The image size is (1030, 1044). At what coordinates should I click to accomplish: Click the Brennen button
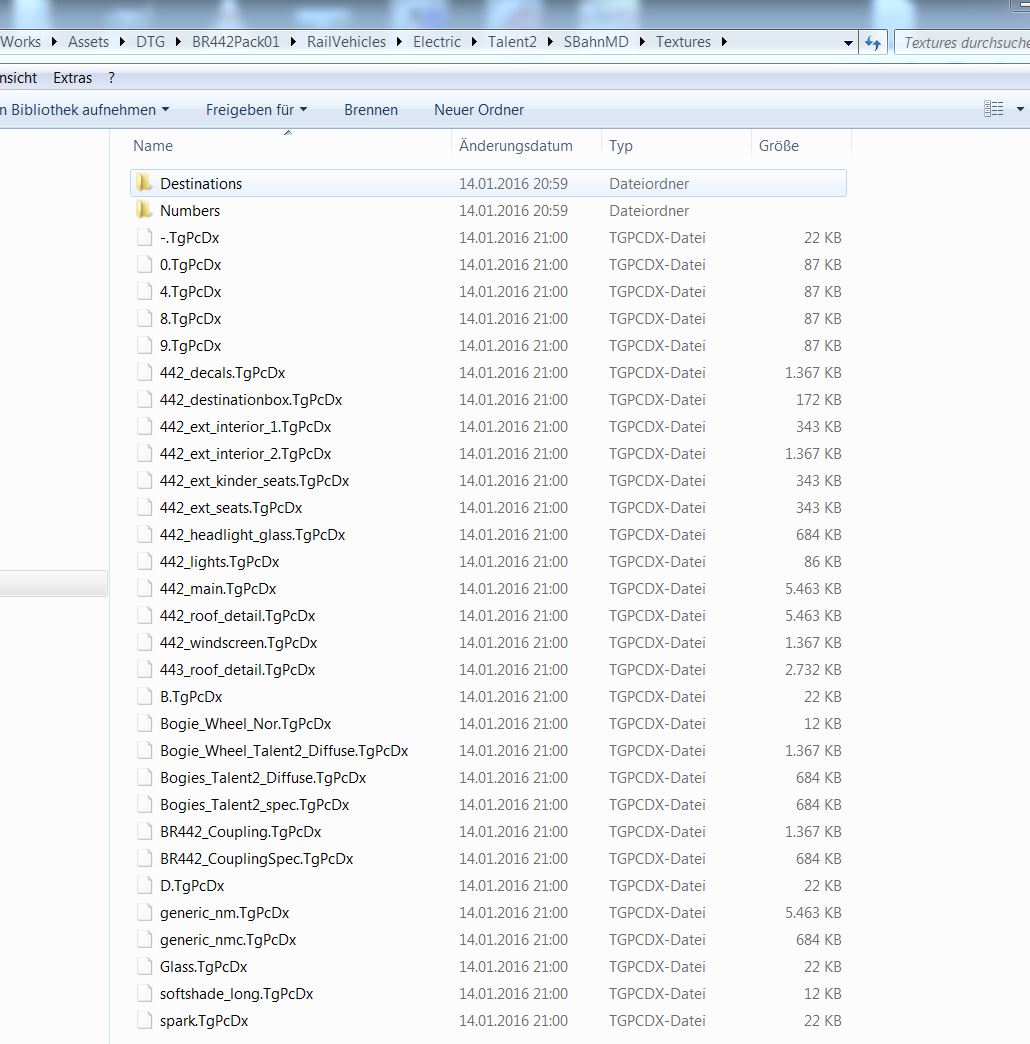371,109
